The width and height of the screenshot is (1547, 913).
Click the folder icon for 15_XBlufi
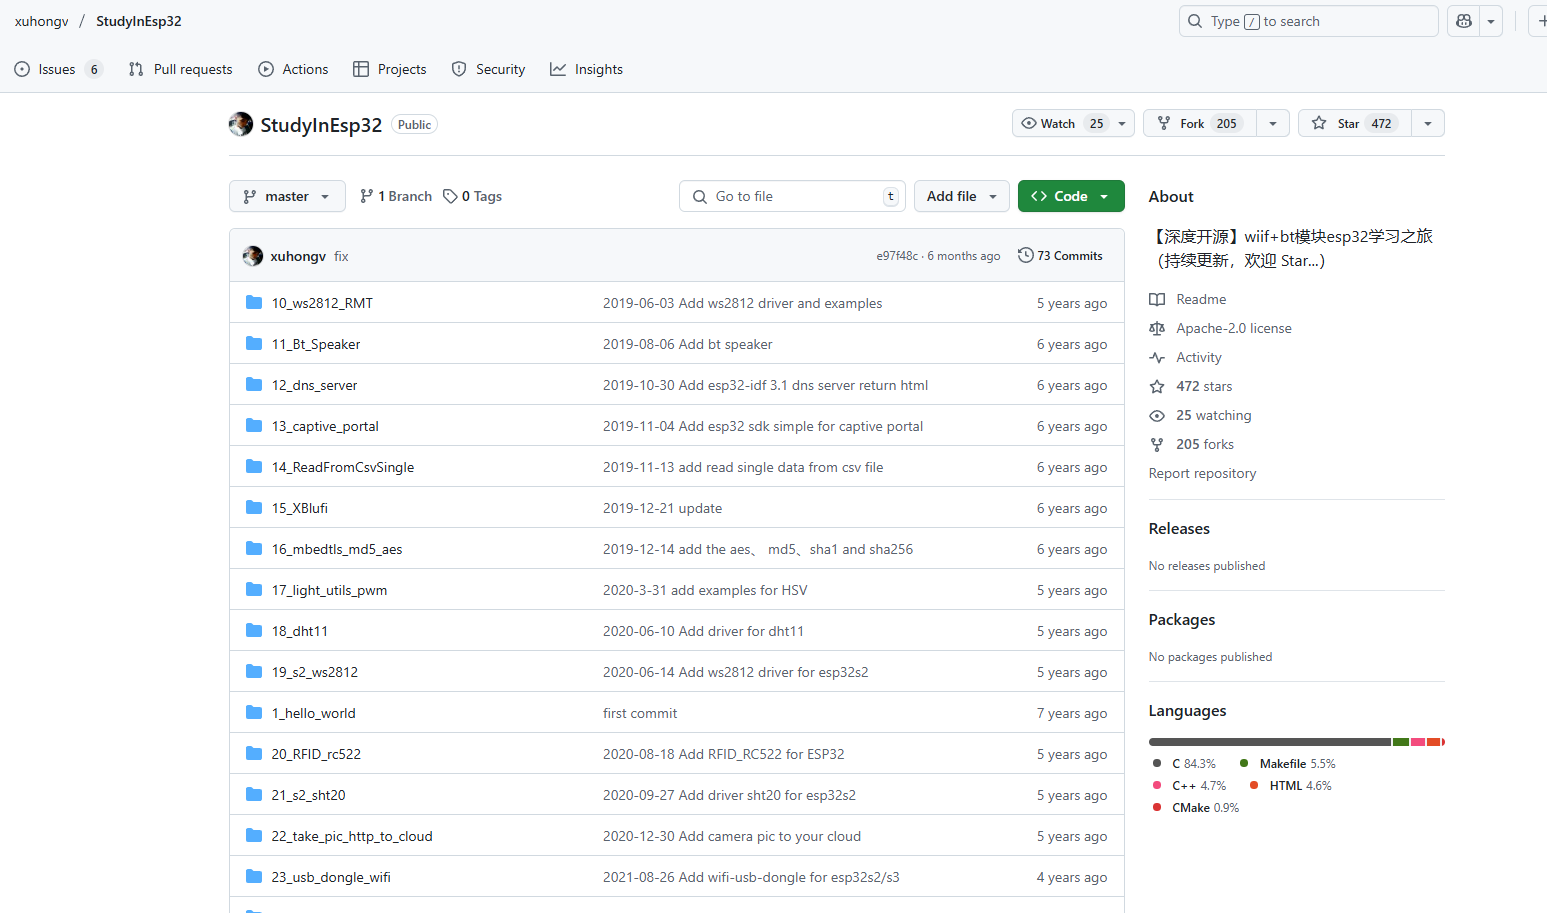pyautogui.click(x=254, y=507)
